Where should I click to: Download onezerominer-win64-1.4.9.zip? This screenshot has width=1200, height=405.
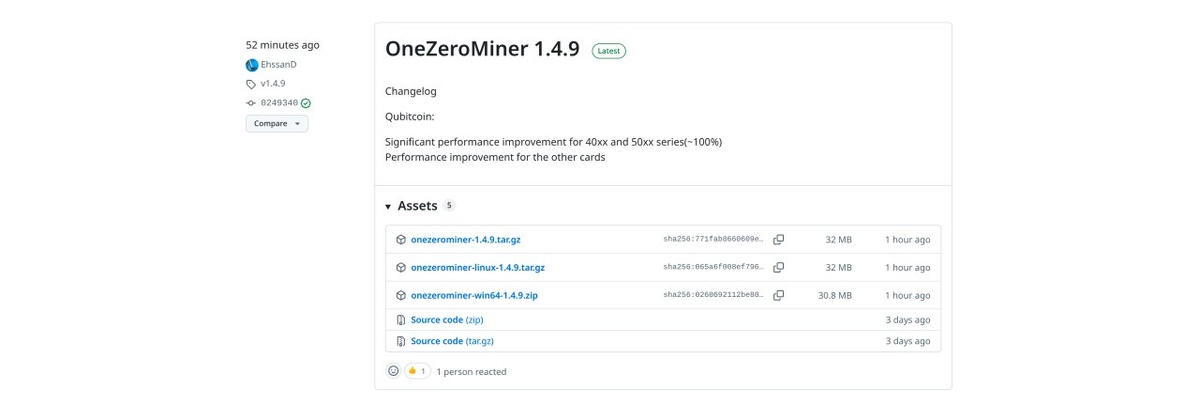474,296
